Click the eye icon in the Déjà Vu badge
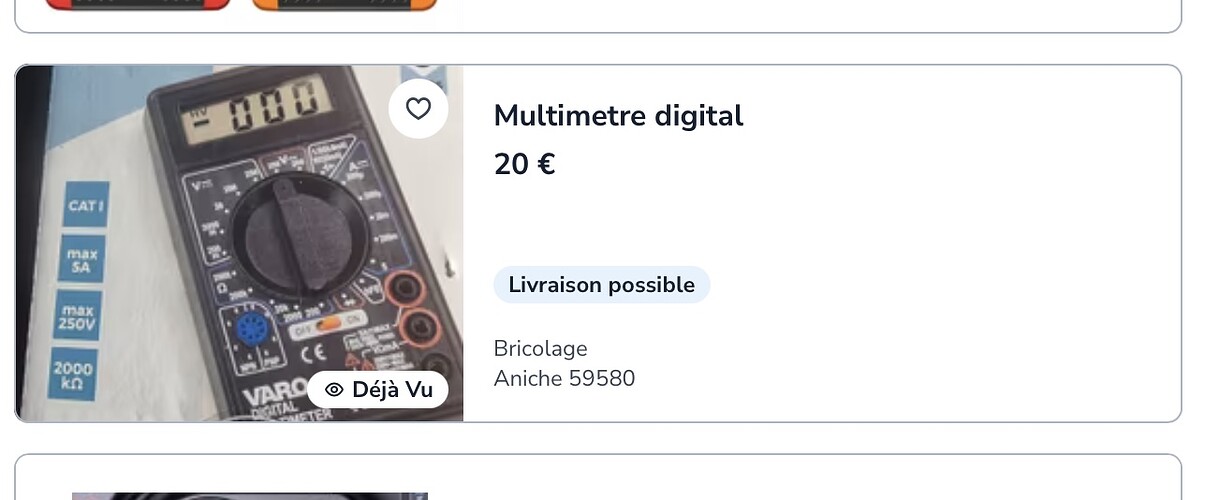 [x=334, y=389]
